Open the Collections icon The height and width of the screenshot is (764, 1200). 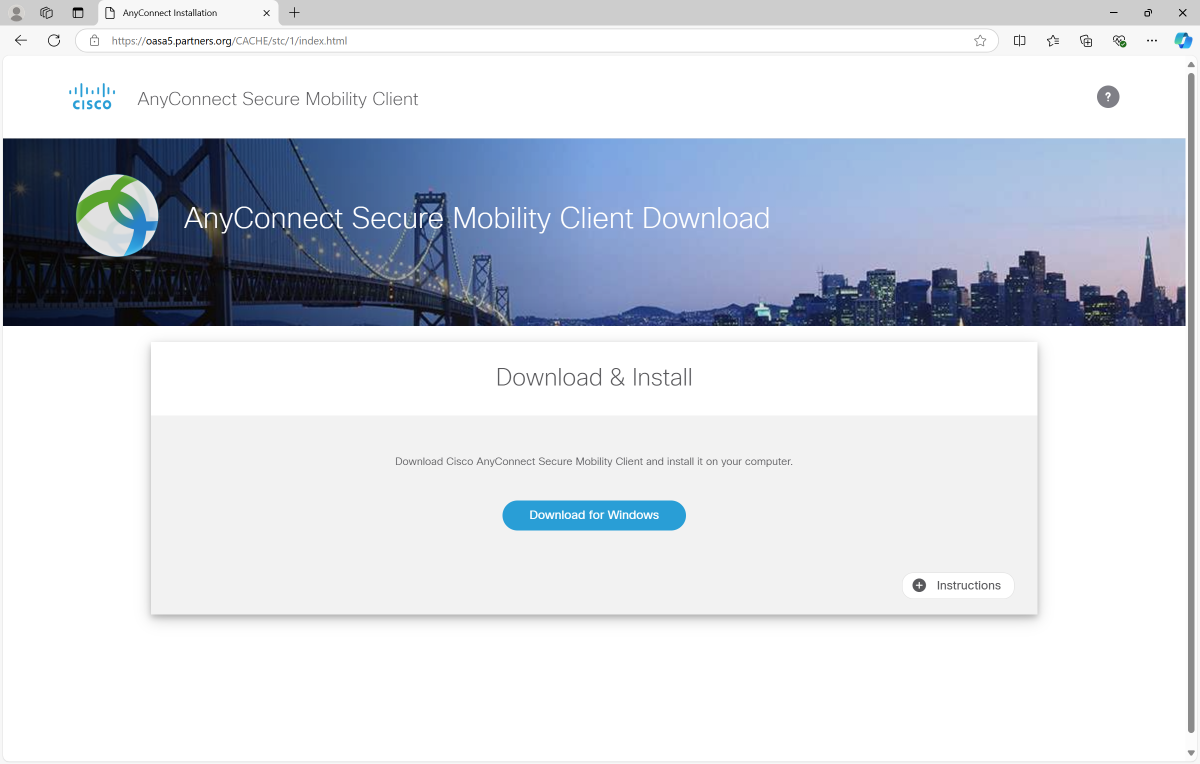click(1086, 41)
